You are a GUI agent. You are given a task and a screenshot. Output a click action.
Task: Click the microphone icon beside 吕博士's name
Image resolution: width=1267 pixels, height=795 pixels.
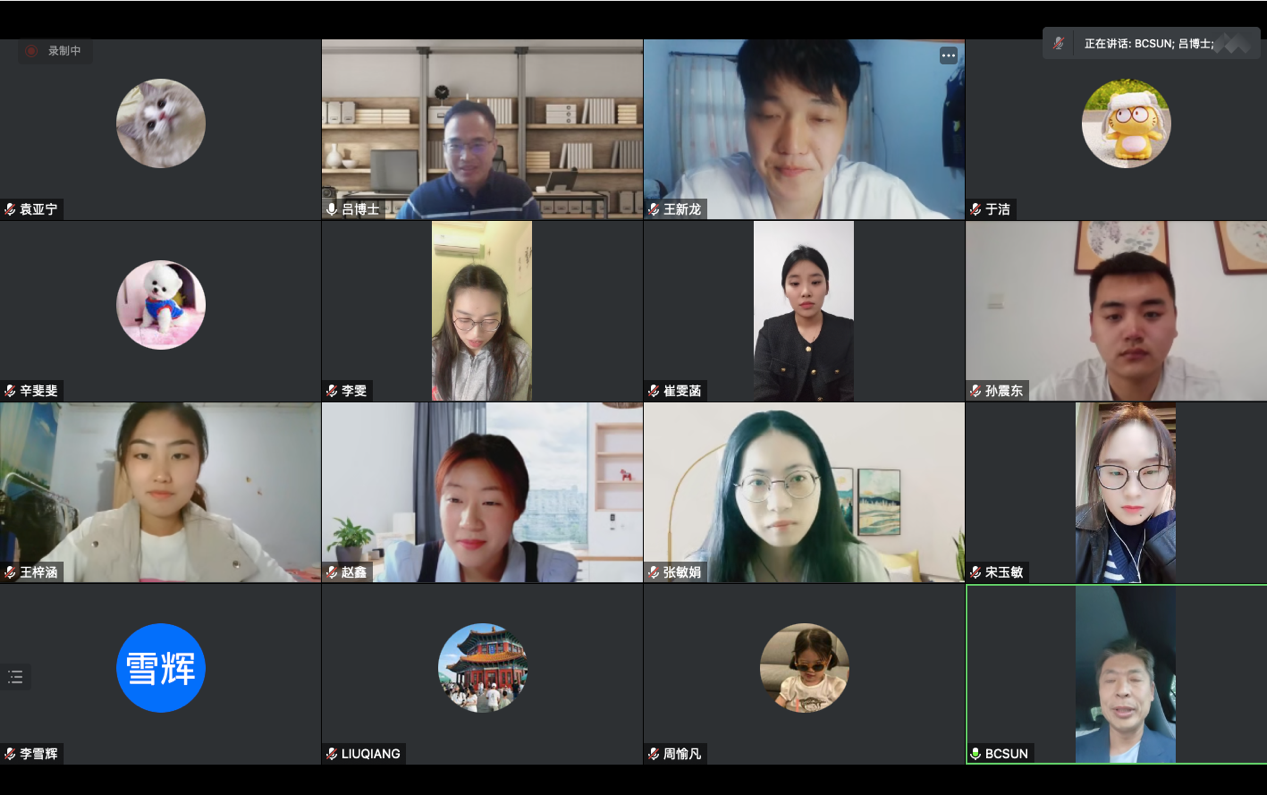pyautogui.click(x=332, y=209)
